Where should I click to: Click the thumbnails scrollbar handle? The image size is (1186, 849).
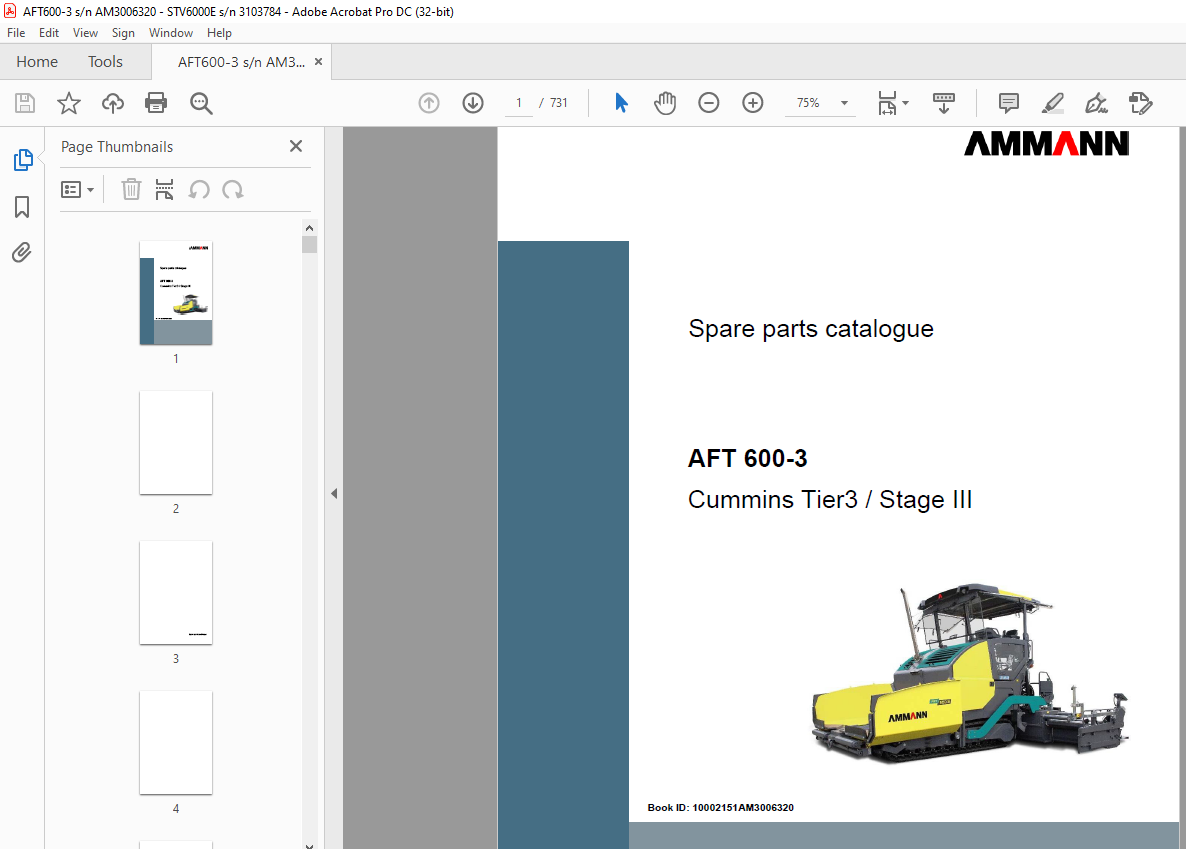point(309,244)
